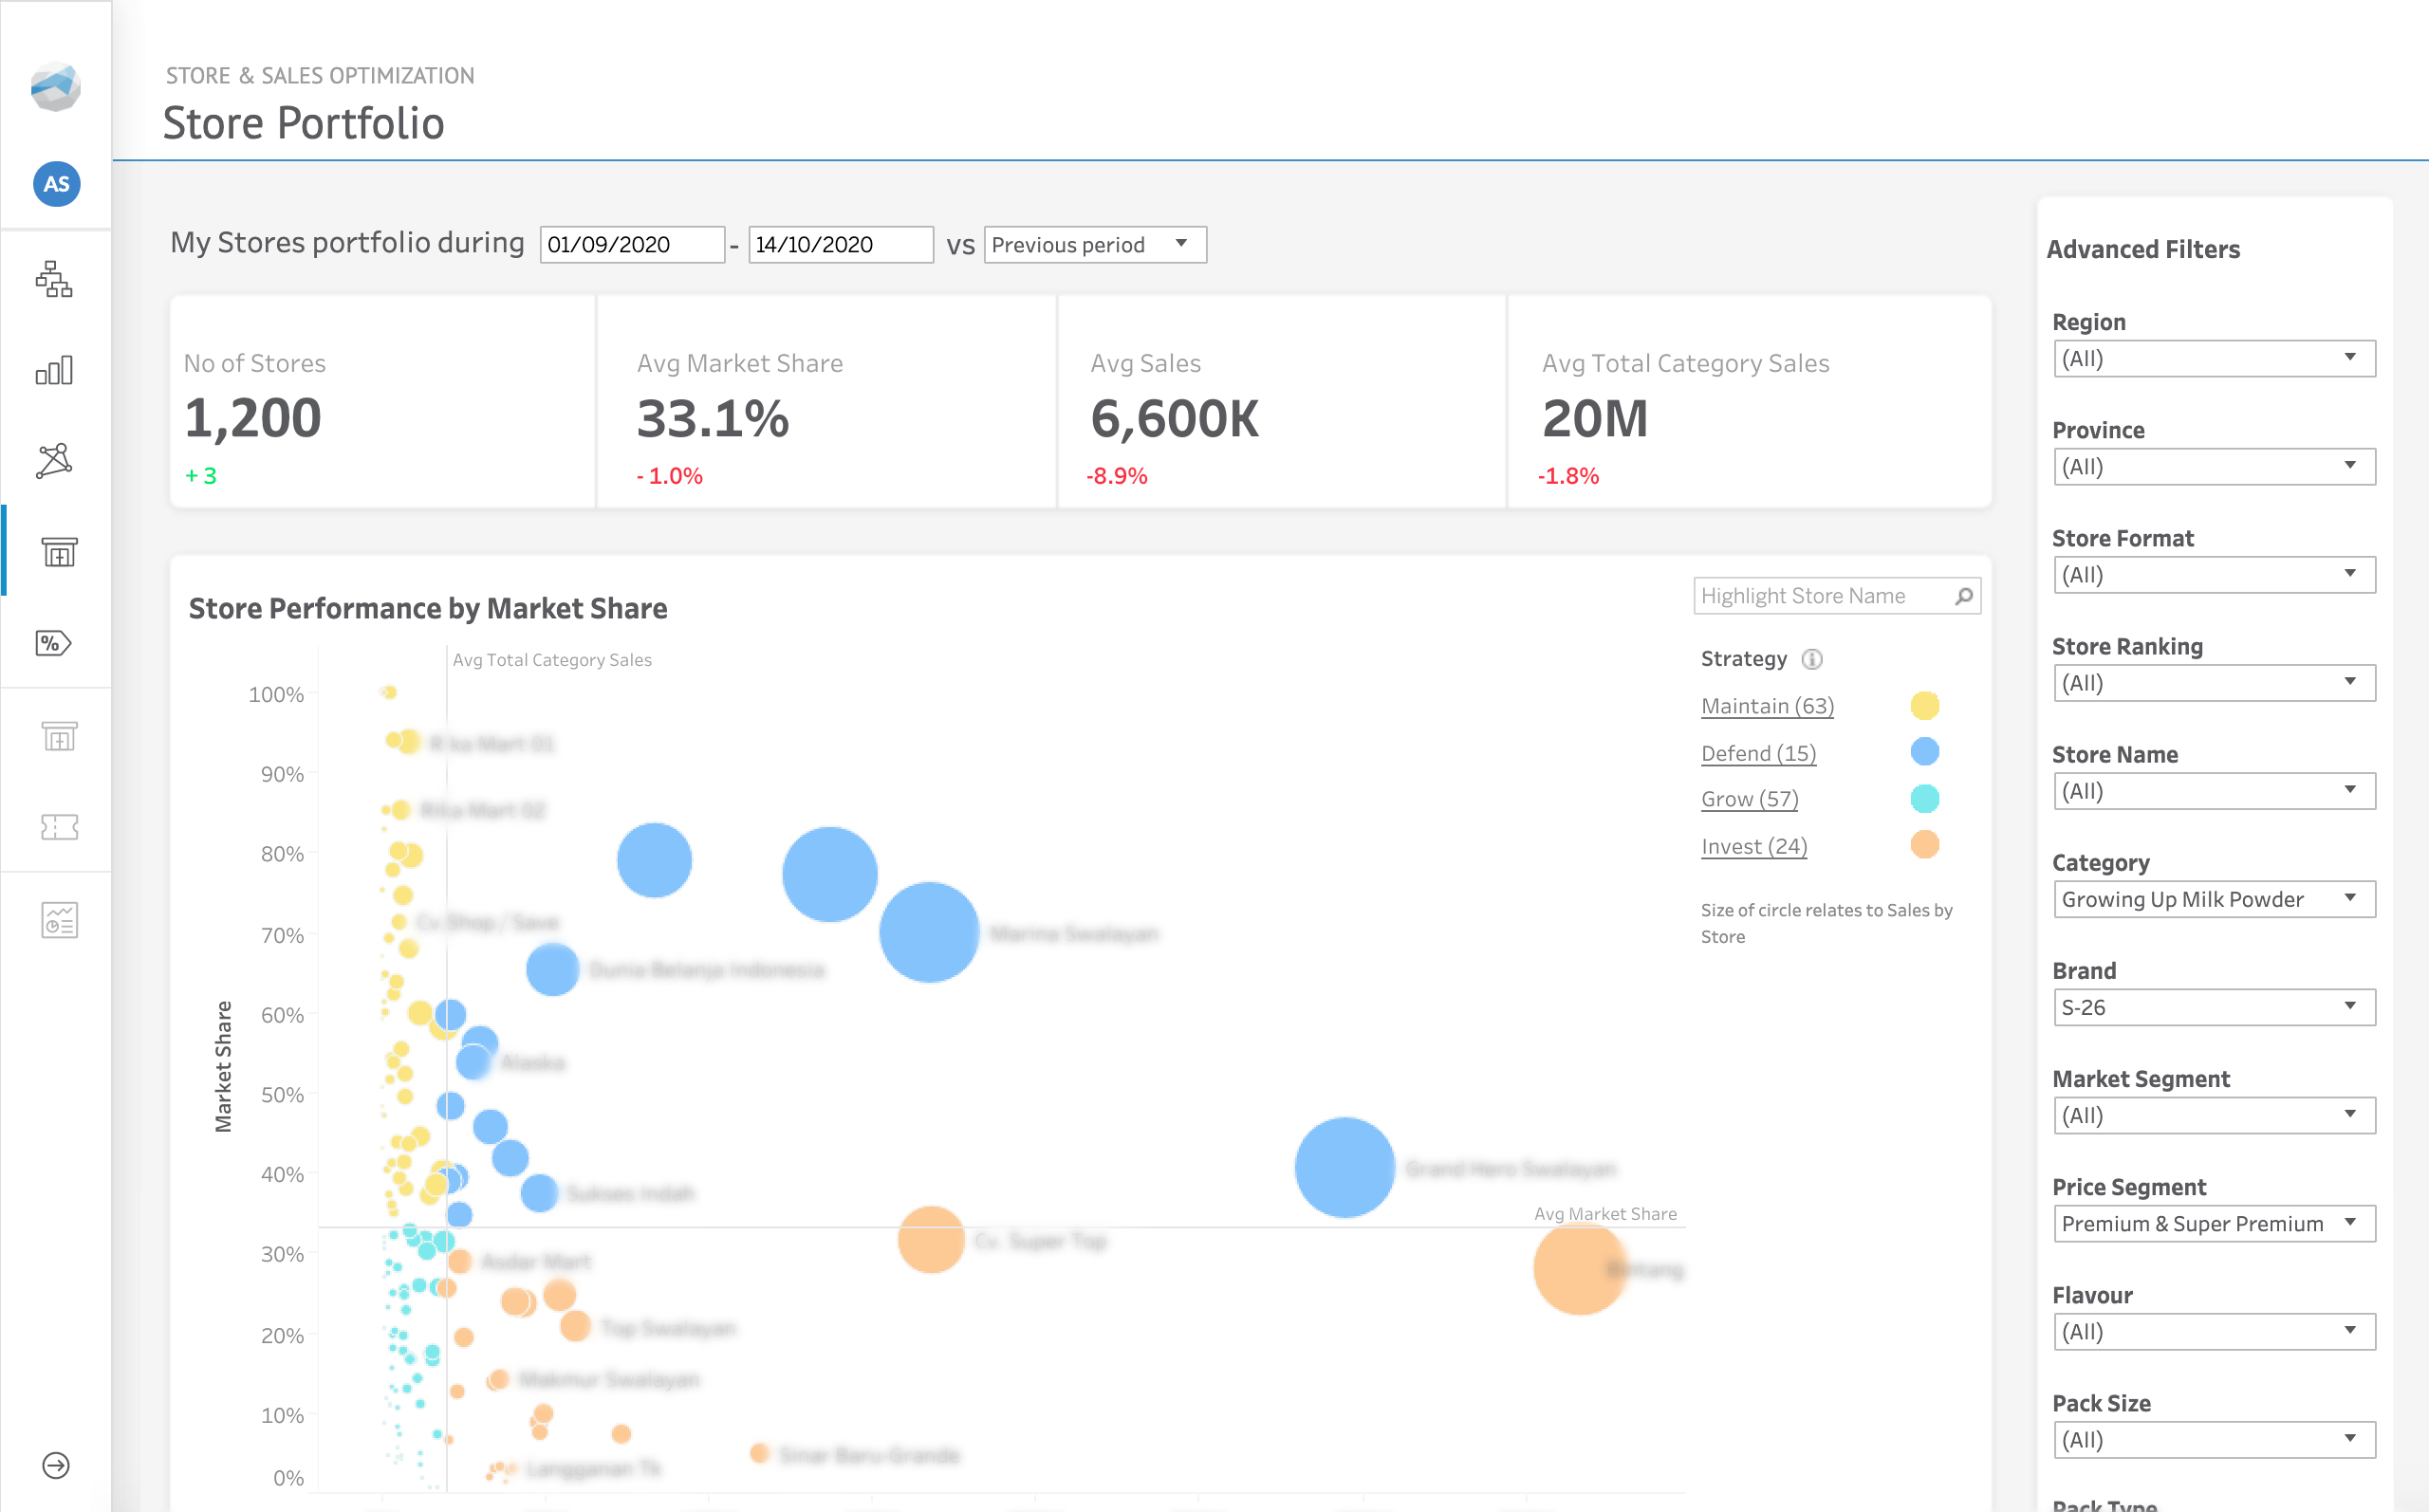The width and height of the screenshot is (2429, 1512).
Task: Click the Maintain (63) strategy link
Action: tap(1767, 706)
